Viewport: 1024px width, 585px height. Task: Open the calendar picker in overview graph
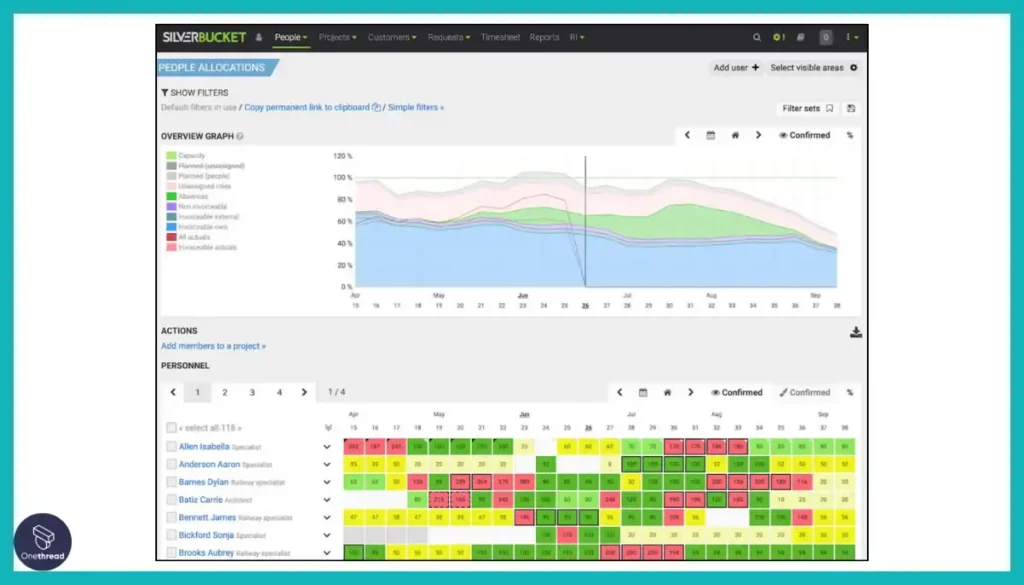tap(711, 135)
